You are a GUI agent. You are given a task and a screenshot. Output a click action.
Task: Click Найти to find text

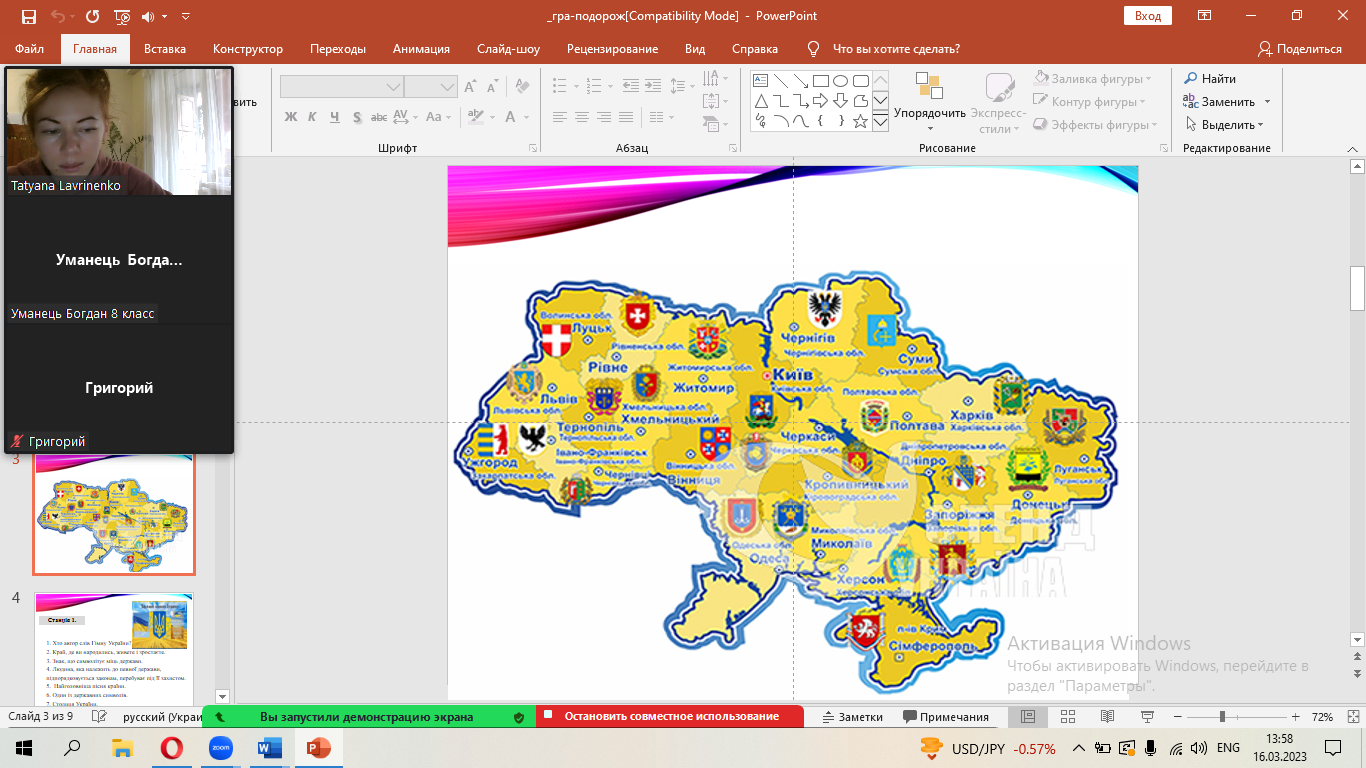pyautogui.click(x=1211, y=79)
